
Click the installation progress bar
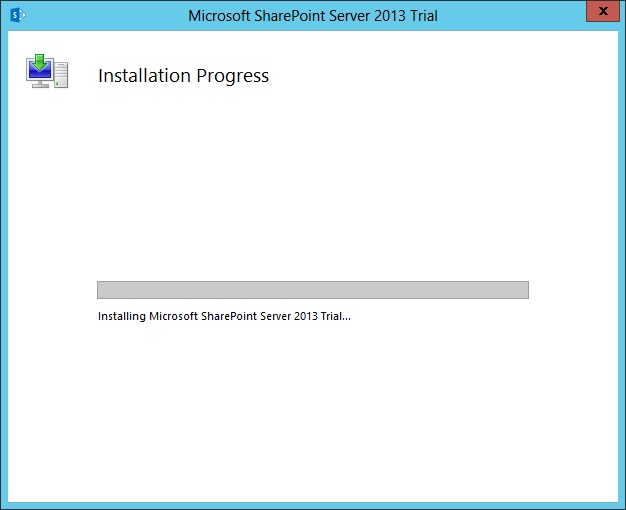coord(313,290)
